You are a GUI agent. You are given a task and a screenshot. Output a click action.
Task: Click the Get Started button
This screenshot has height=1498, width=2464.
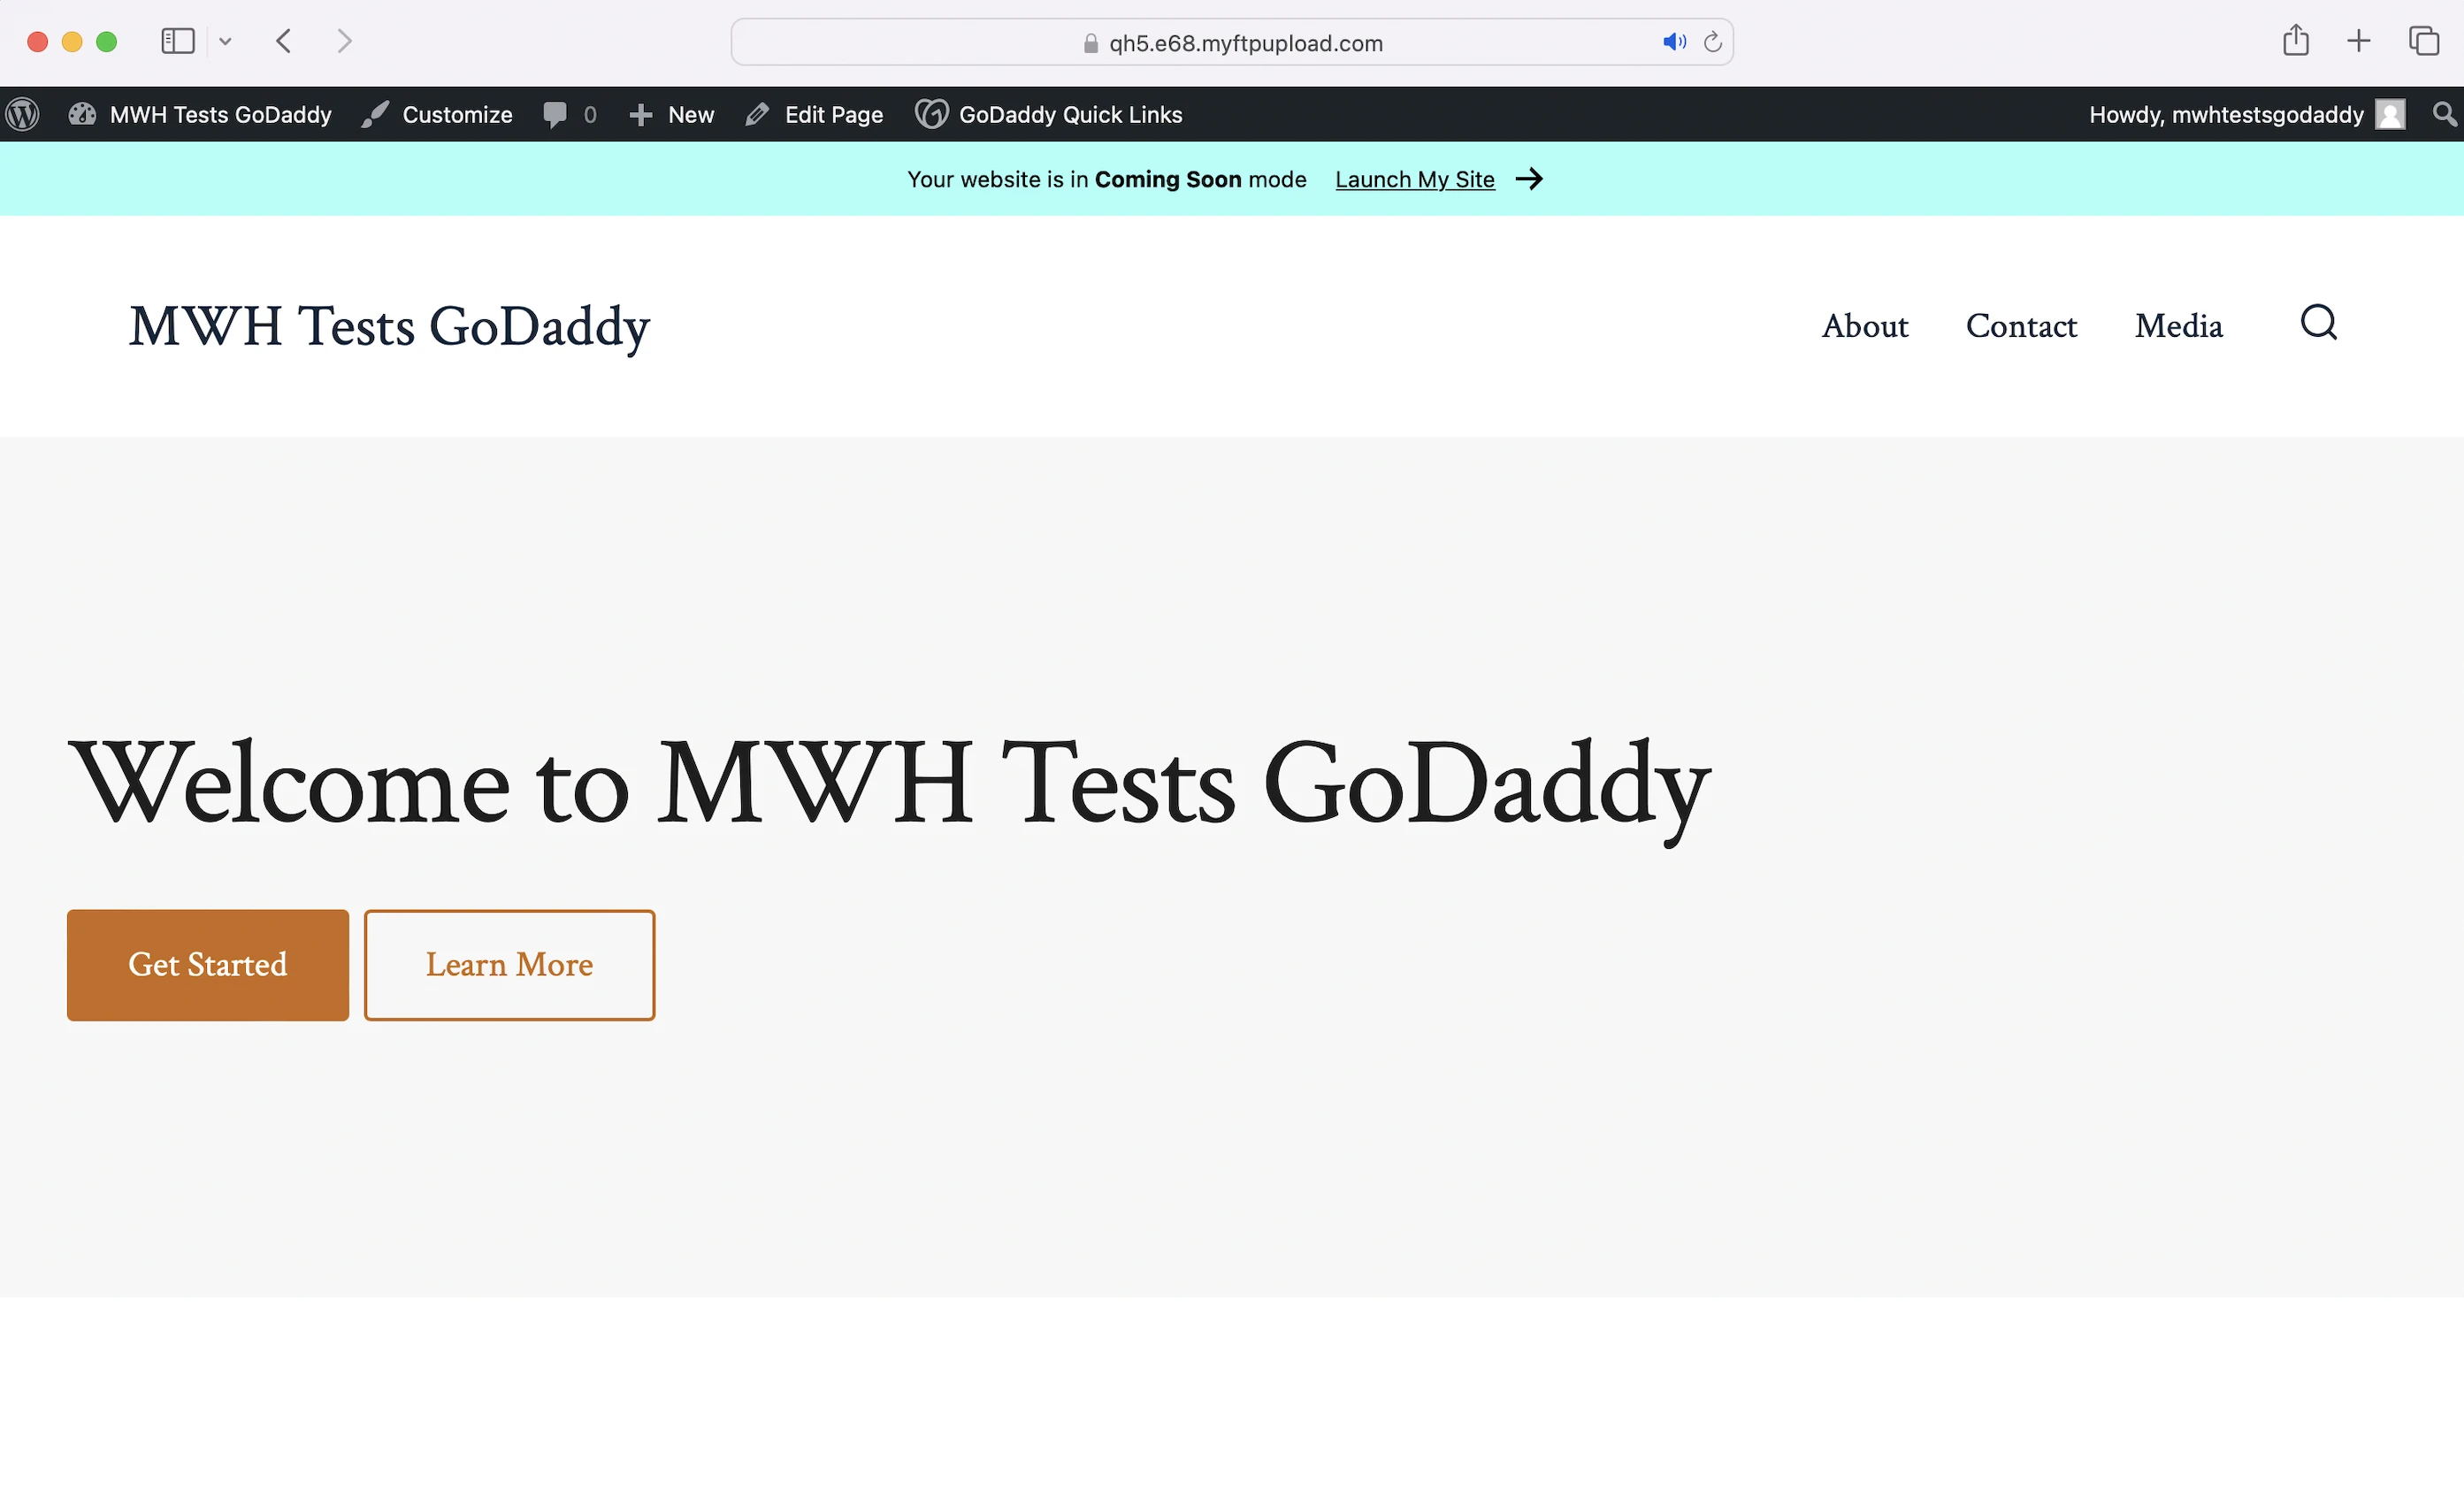[x=208, y=964]
